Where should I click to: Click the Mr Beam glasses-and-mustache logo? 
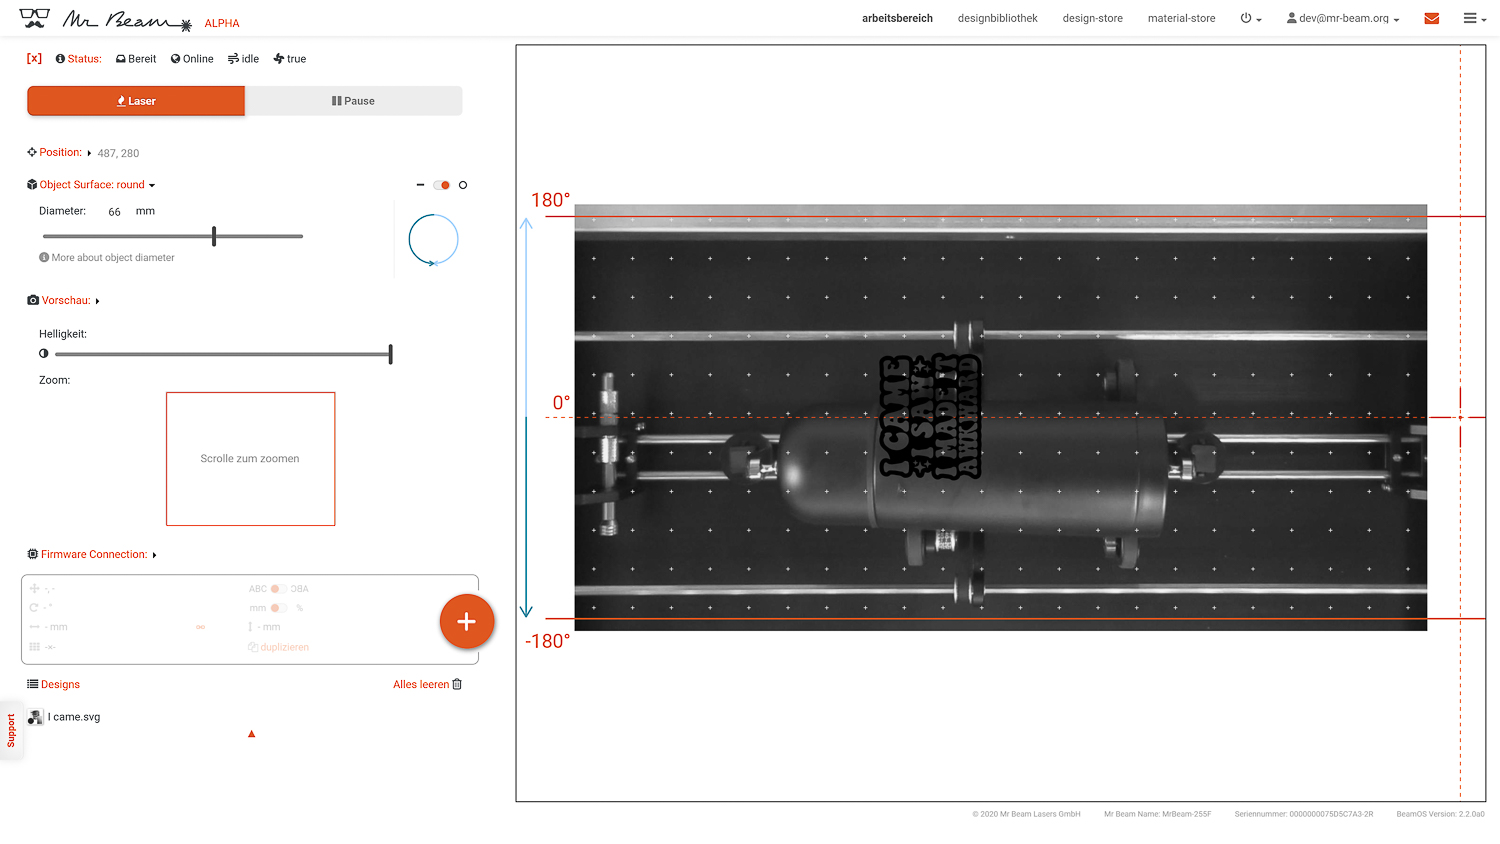[x=34, y=18]
